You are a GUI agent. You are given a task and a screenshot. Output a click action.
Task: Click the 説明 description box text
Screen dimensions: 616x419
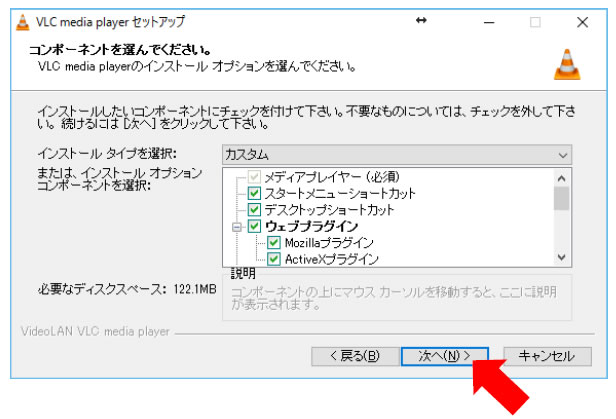(x=394, y=298)
